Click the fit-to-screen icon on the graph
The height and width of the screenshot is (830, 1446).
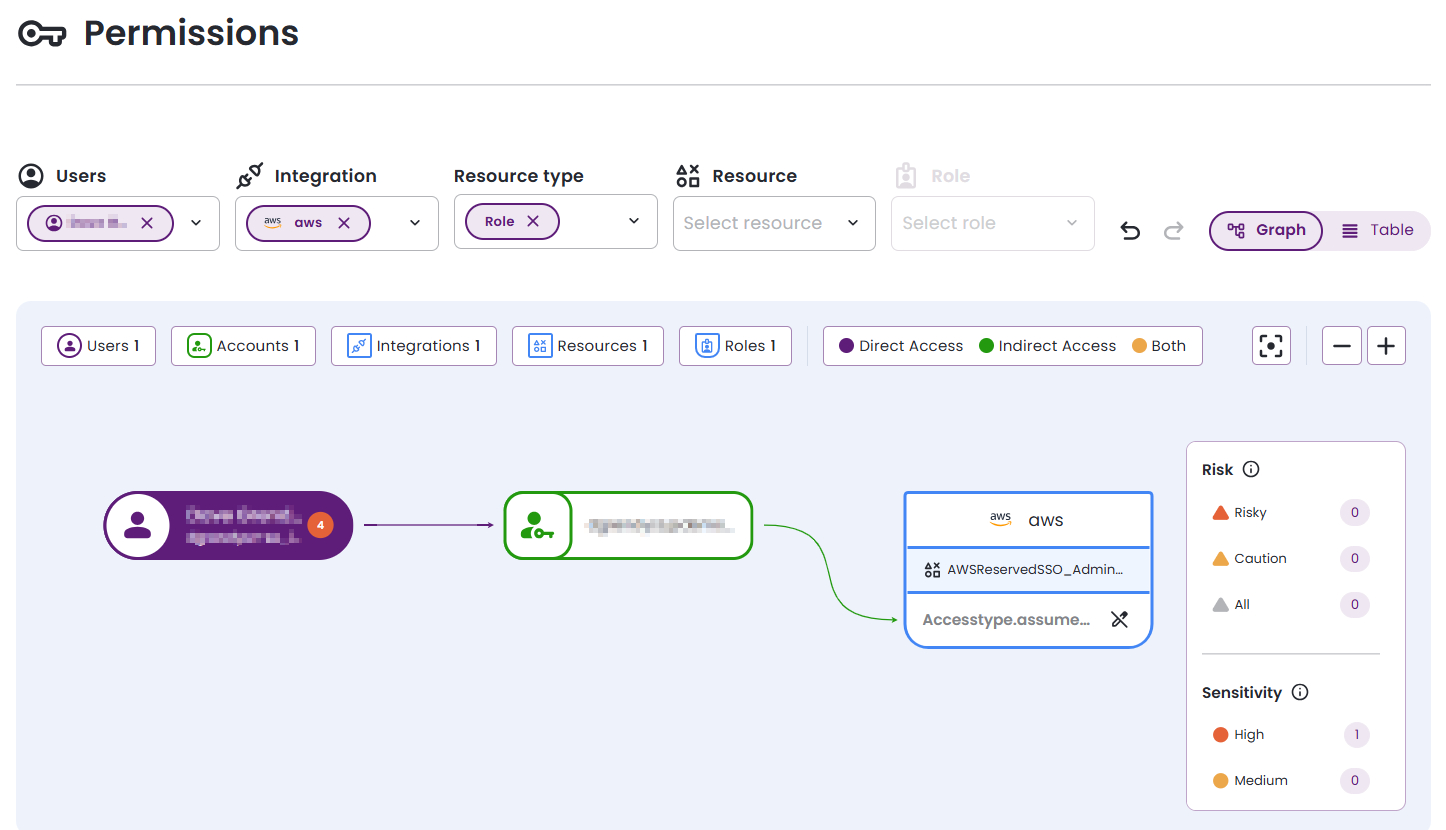click(1271, 345)
